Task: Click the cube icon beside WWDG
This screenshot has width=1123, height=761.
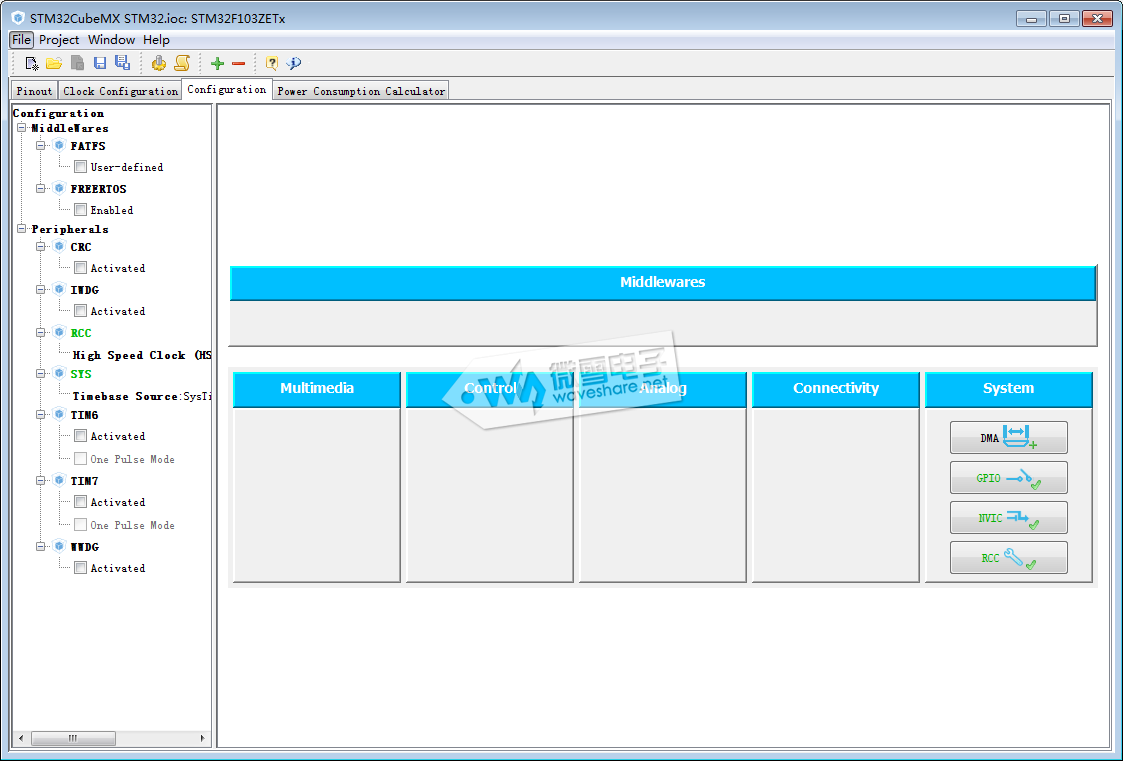Action: (x=59, y=546)
